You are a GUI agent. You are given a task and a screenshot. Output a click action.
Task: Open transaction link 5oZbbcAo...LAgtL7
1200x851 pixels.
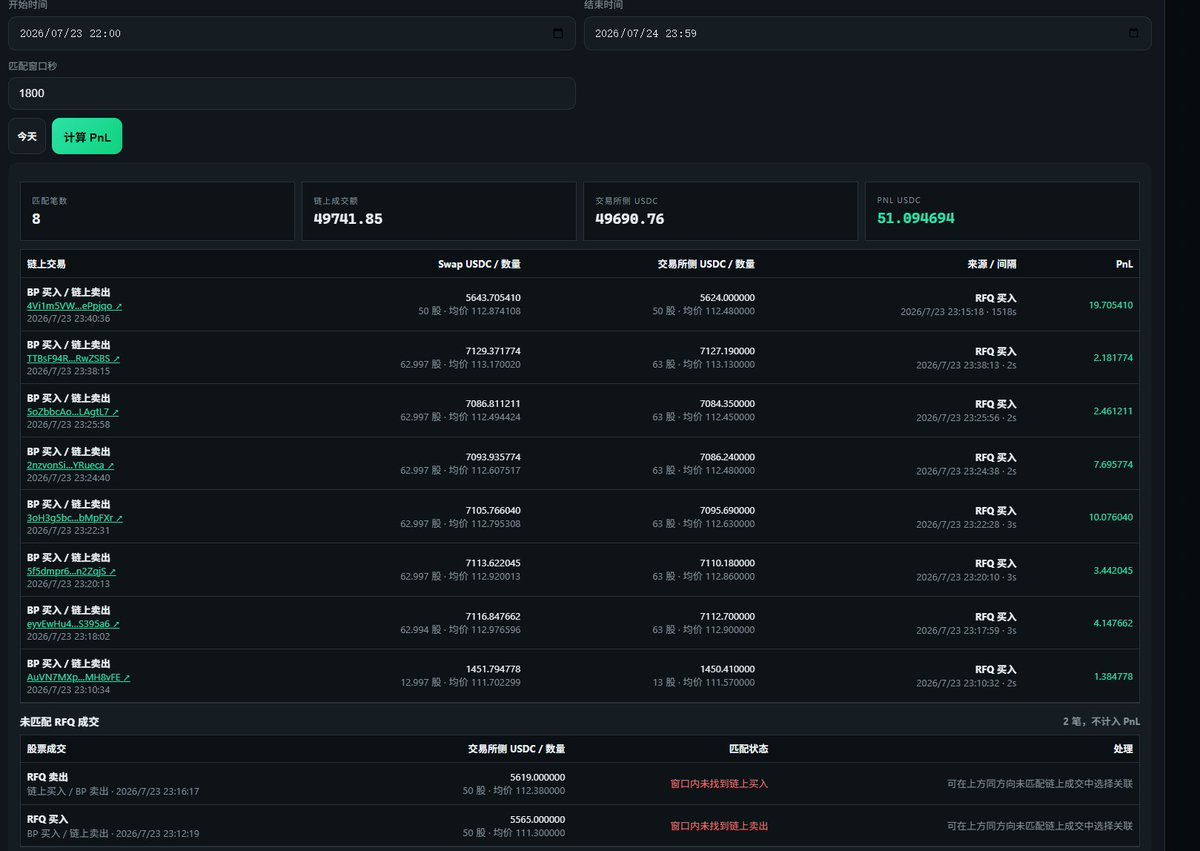[x=73, y=412]
